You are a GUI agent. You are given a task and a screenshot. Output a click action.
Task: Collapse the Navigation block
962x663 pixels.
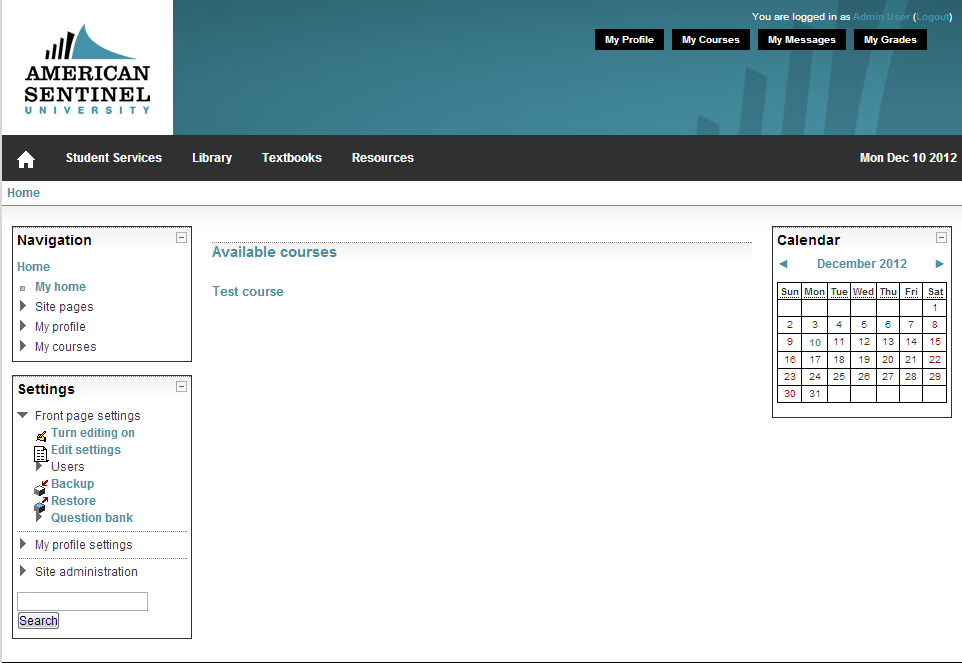pos(181,237)
